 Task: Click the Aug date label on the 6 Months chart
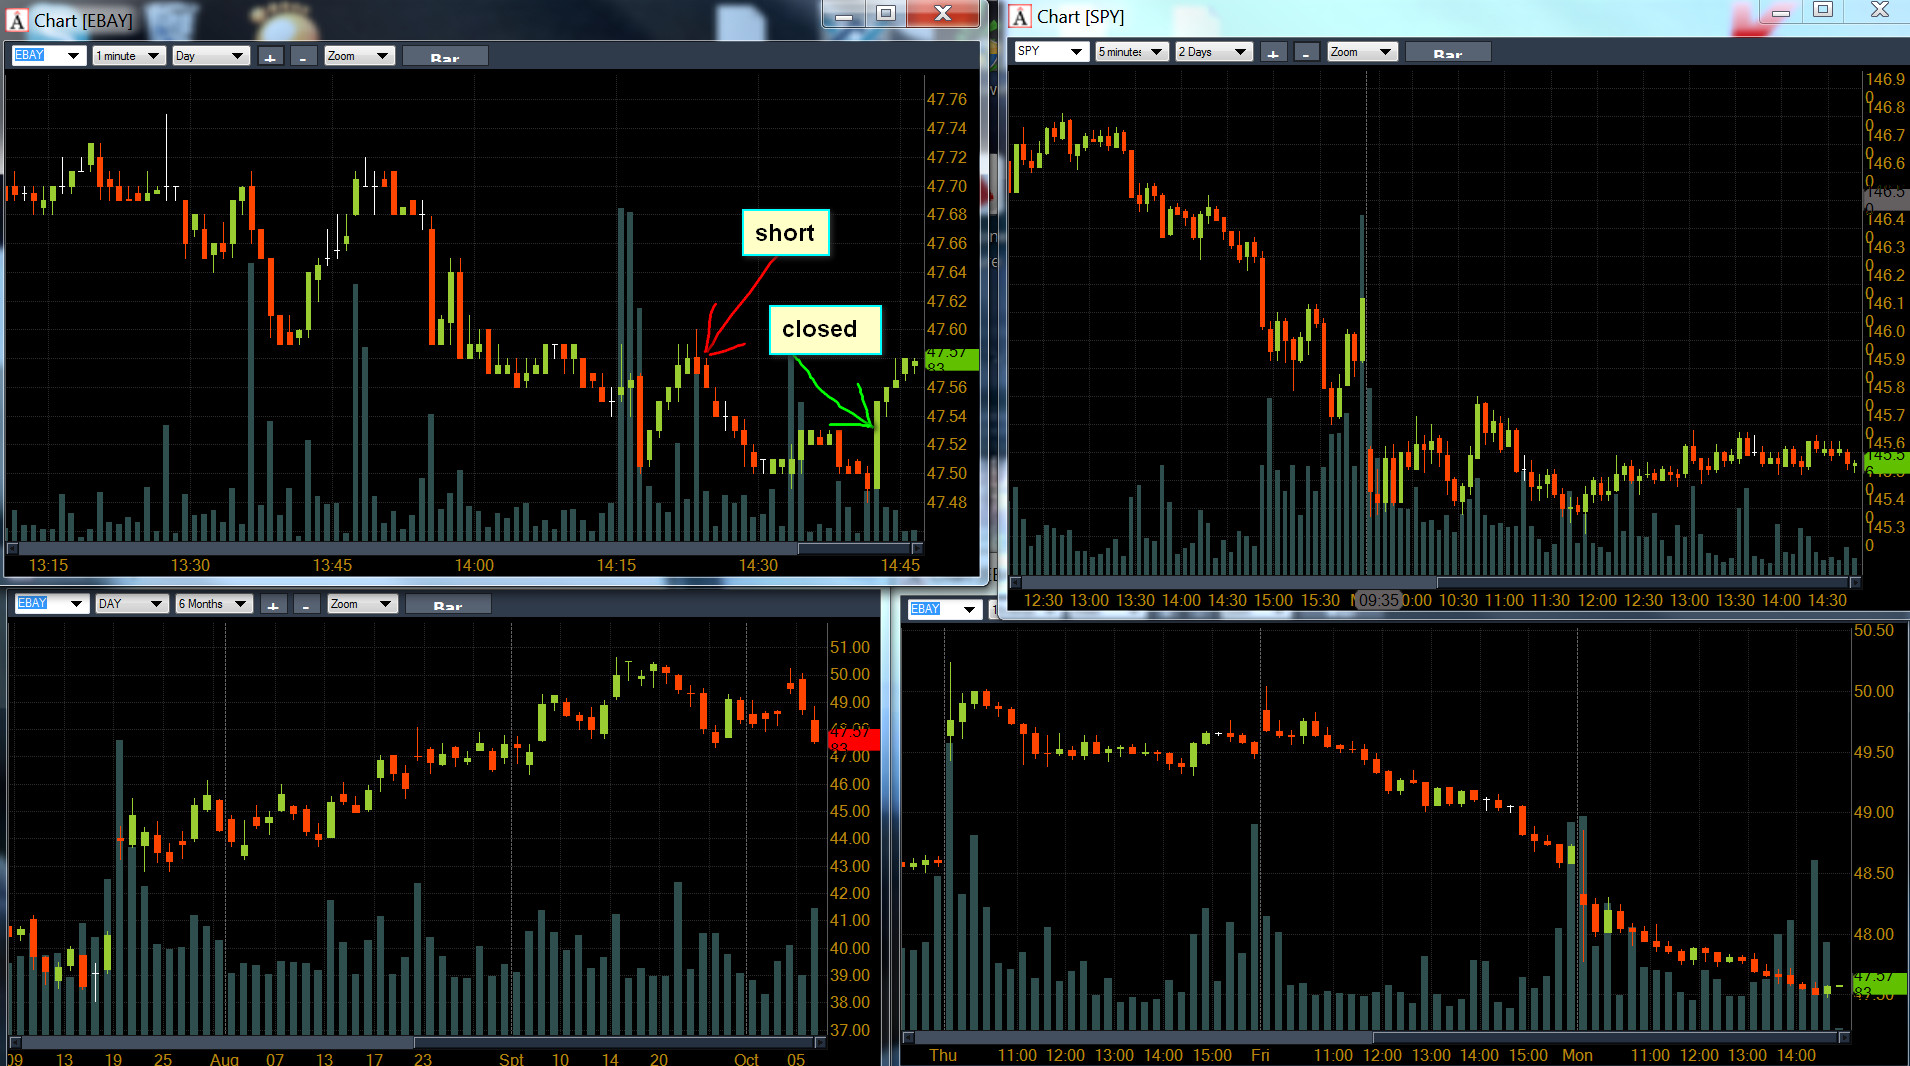(224, 1059)
